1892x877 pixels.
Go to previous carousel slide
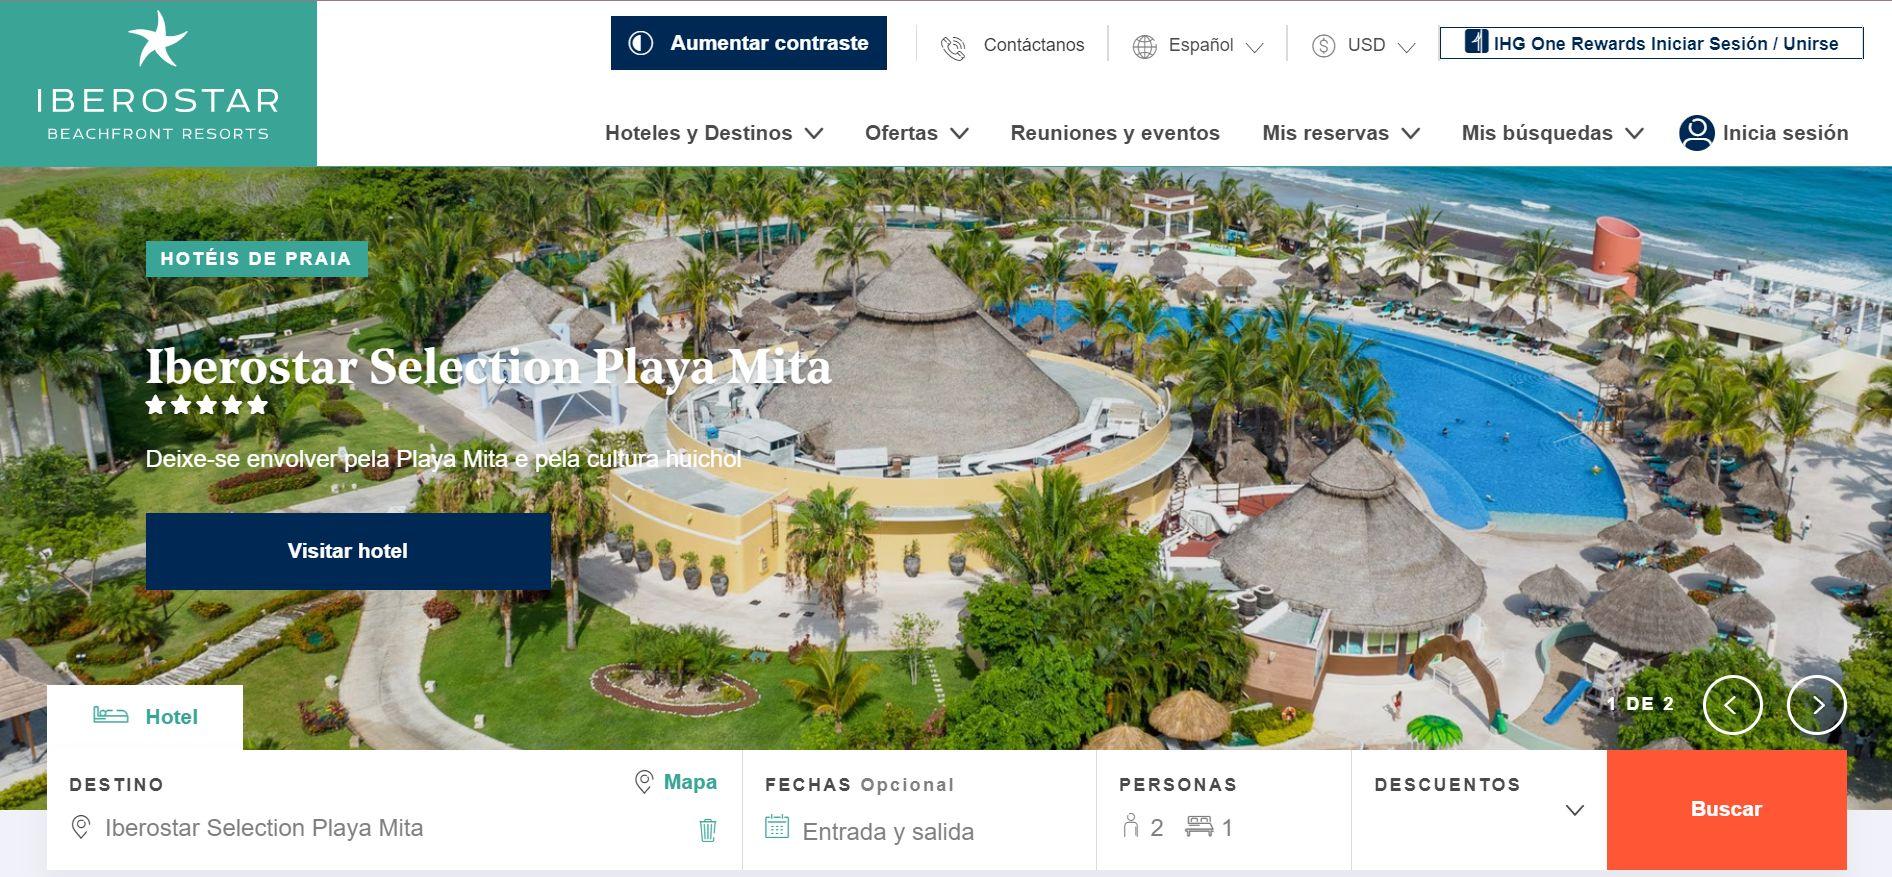click(1732, 705)
